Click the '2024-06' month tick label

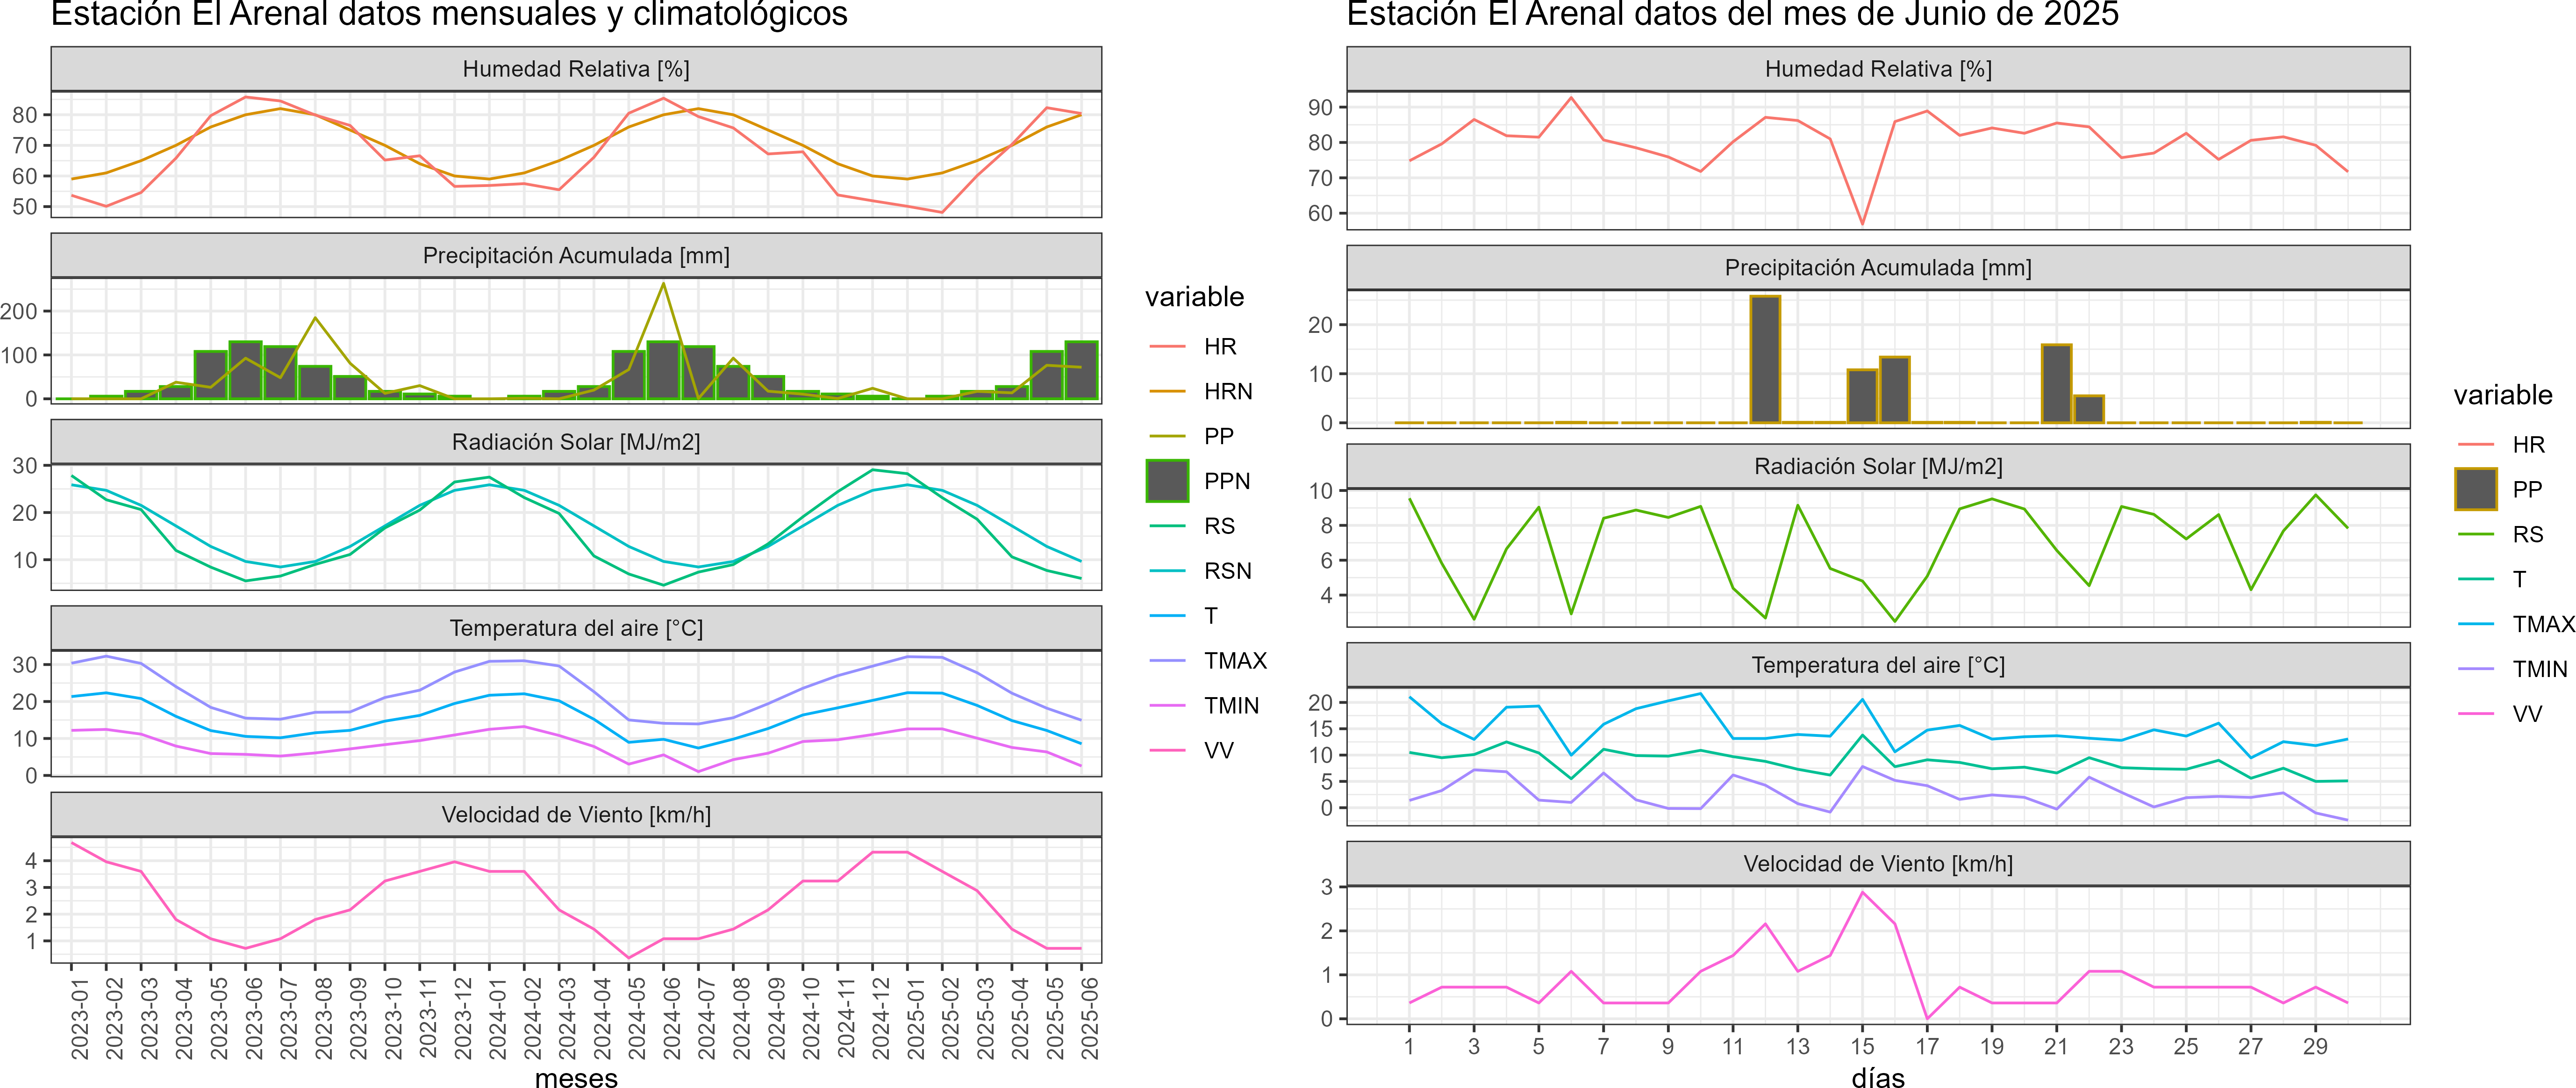click(x=671, y=1018)
